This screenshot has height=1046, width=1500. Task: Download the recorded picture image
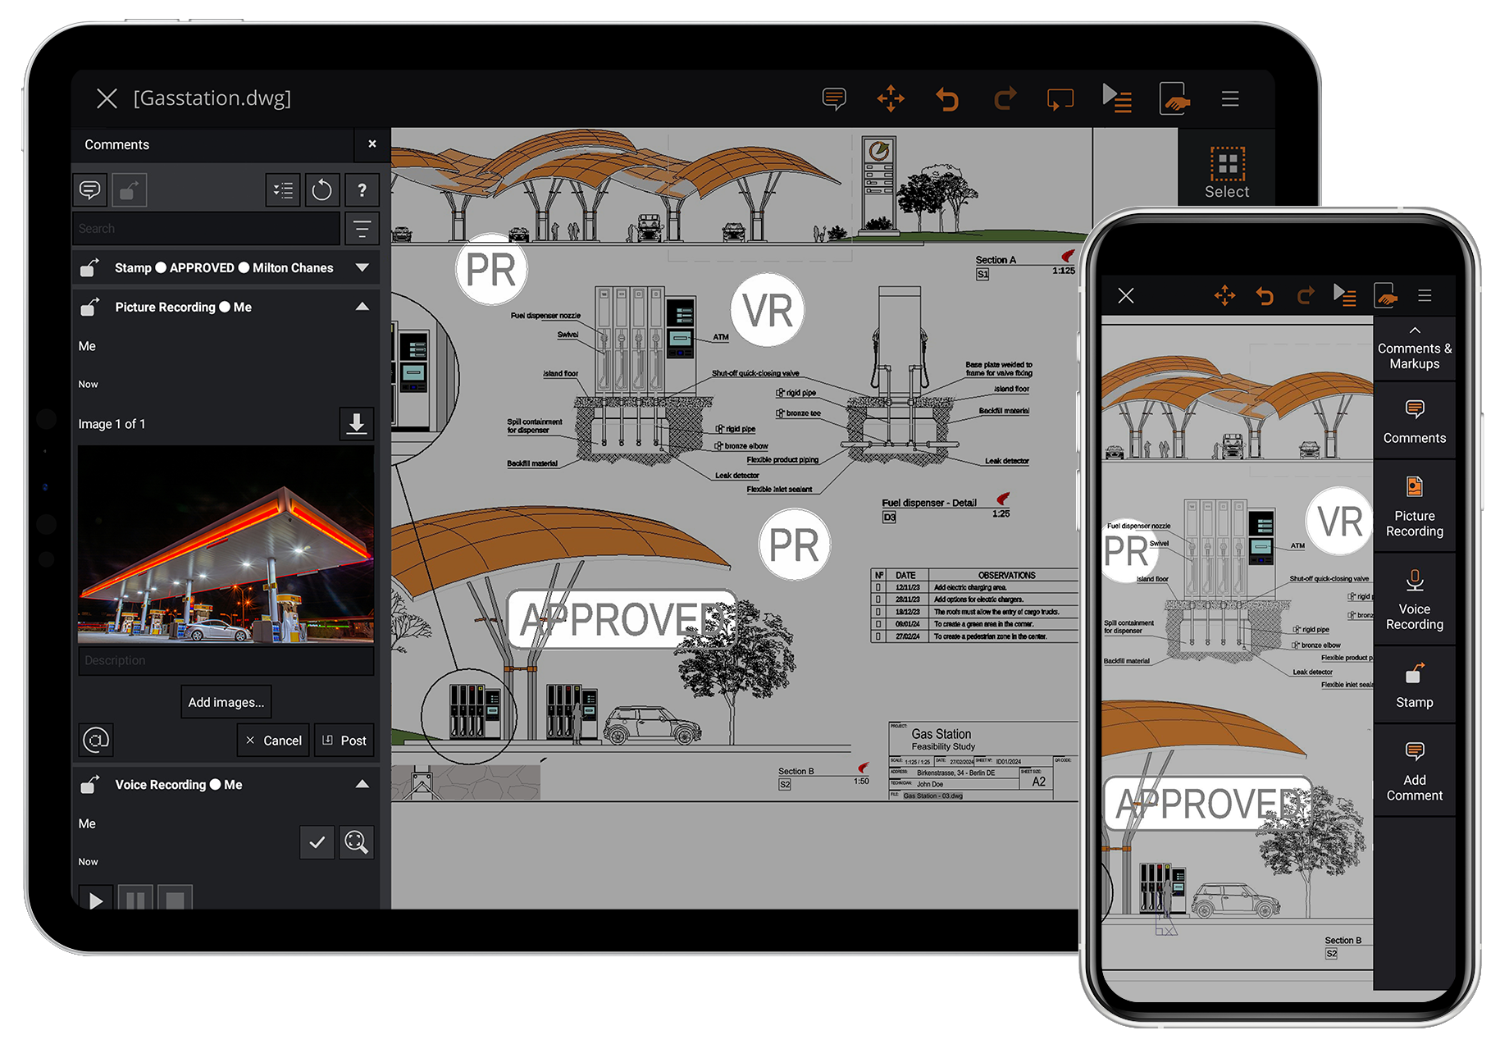coord(356,424)
